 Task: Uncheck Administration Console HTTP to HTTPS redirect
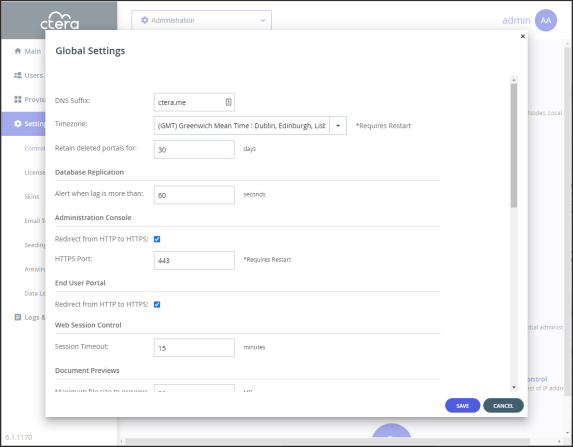[157, 239]
